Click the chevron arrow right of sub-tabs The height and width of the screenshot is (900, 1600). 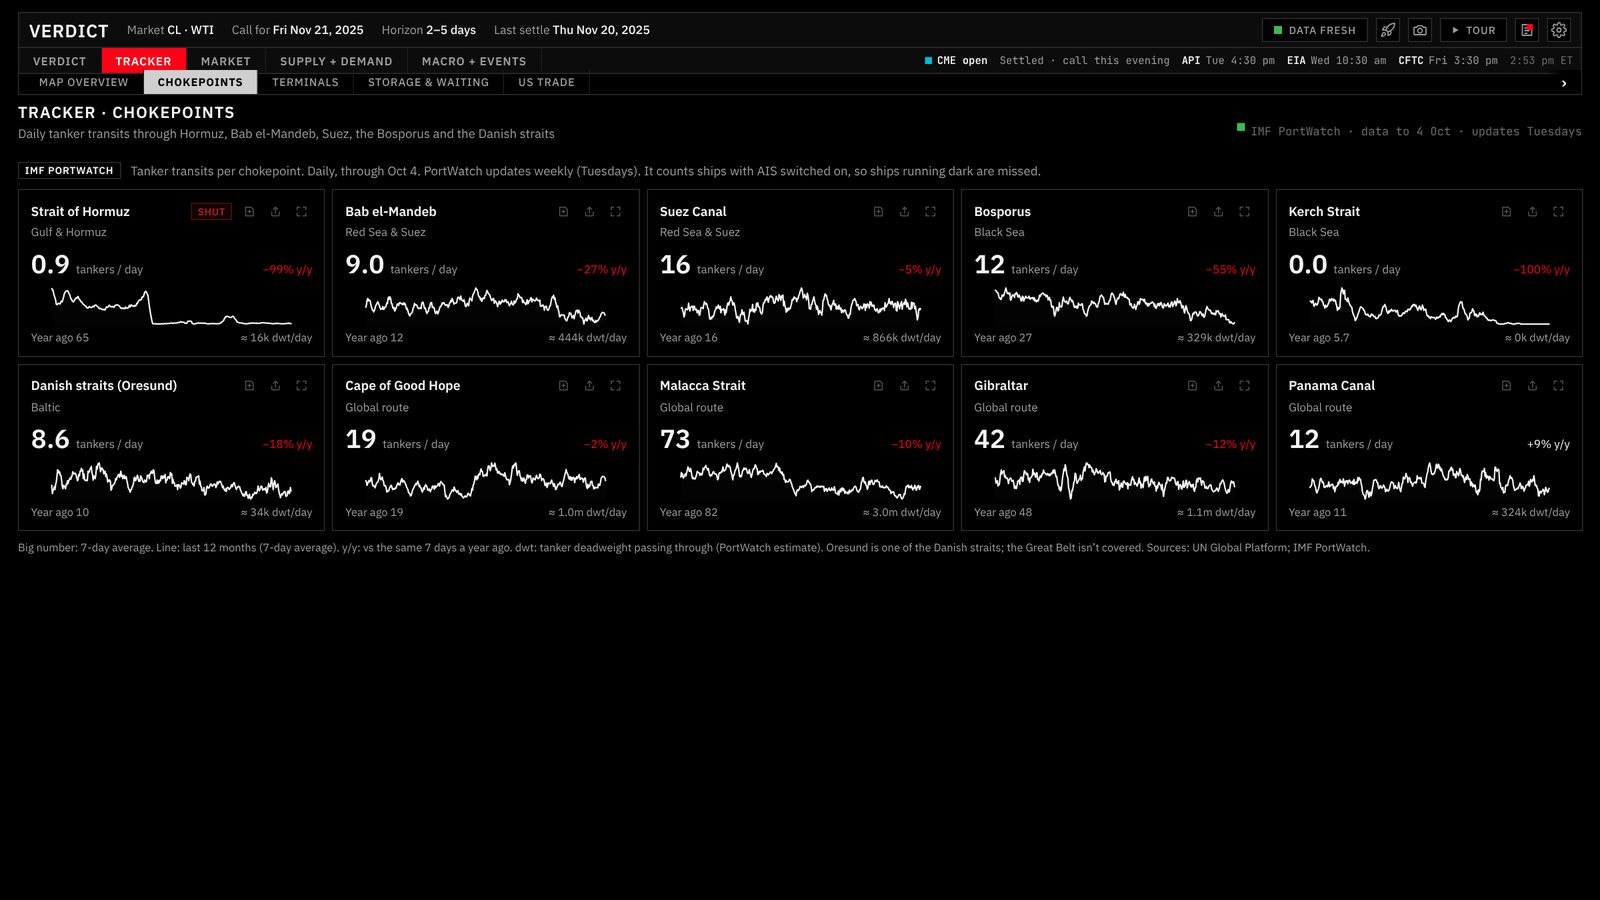click(x=1564, y=83)
